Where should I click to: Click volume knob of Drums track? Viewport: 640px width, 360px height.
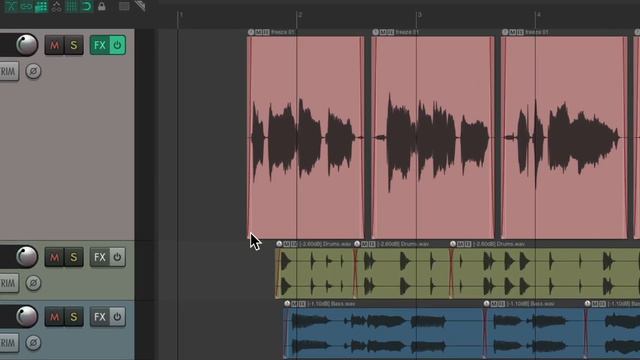click(27, 257)
